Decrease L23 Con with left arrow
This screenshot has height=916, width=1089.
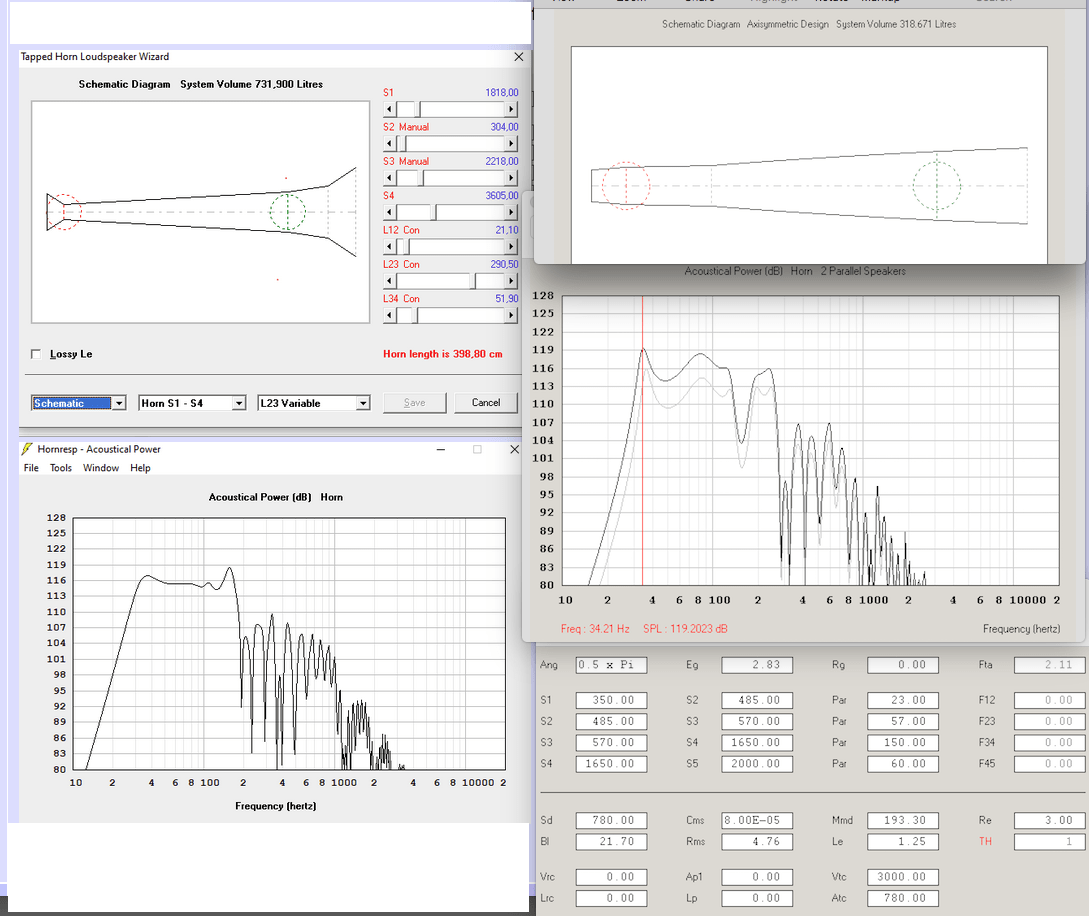[389, 281]
